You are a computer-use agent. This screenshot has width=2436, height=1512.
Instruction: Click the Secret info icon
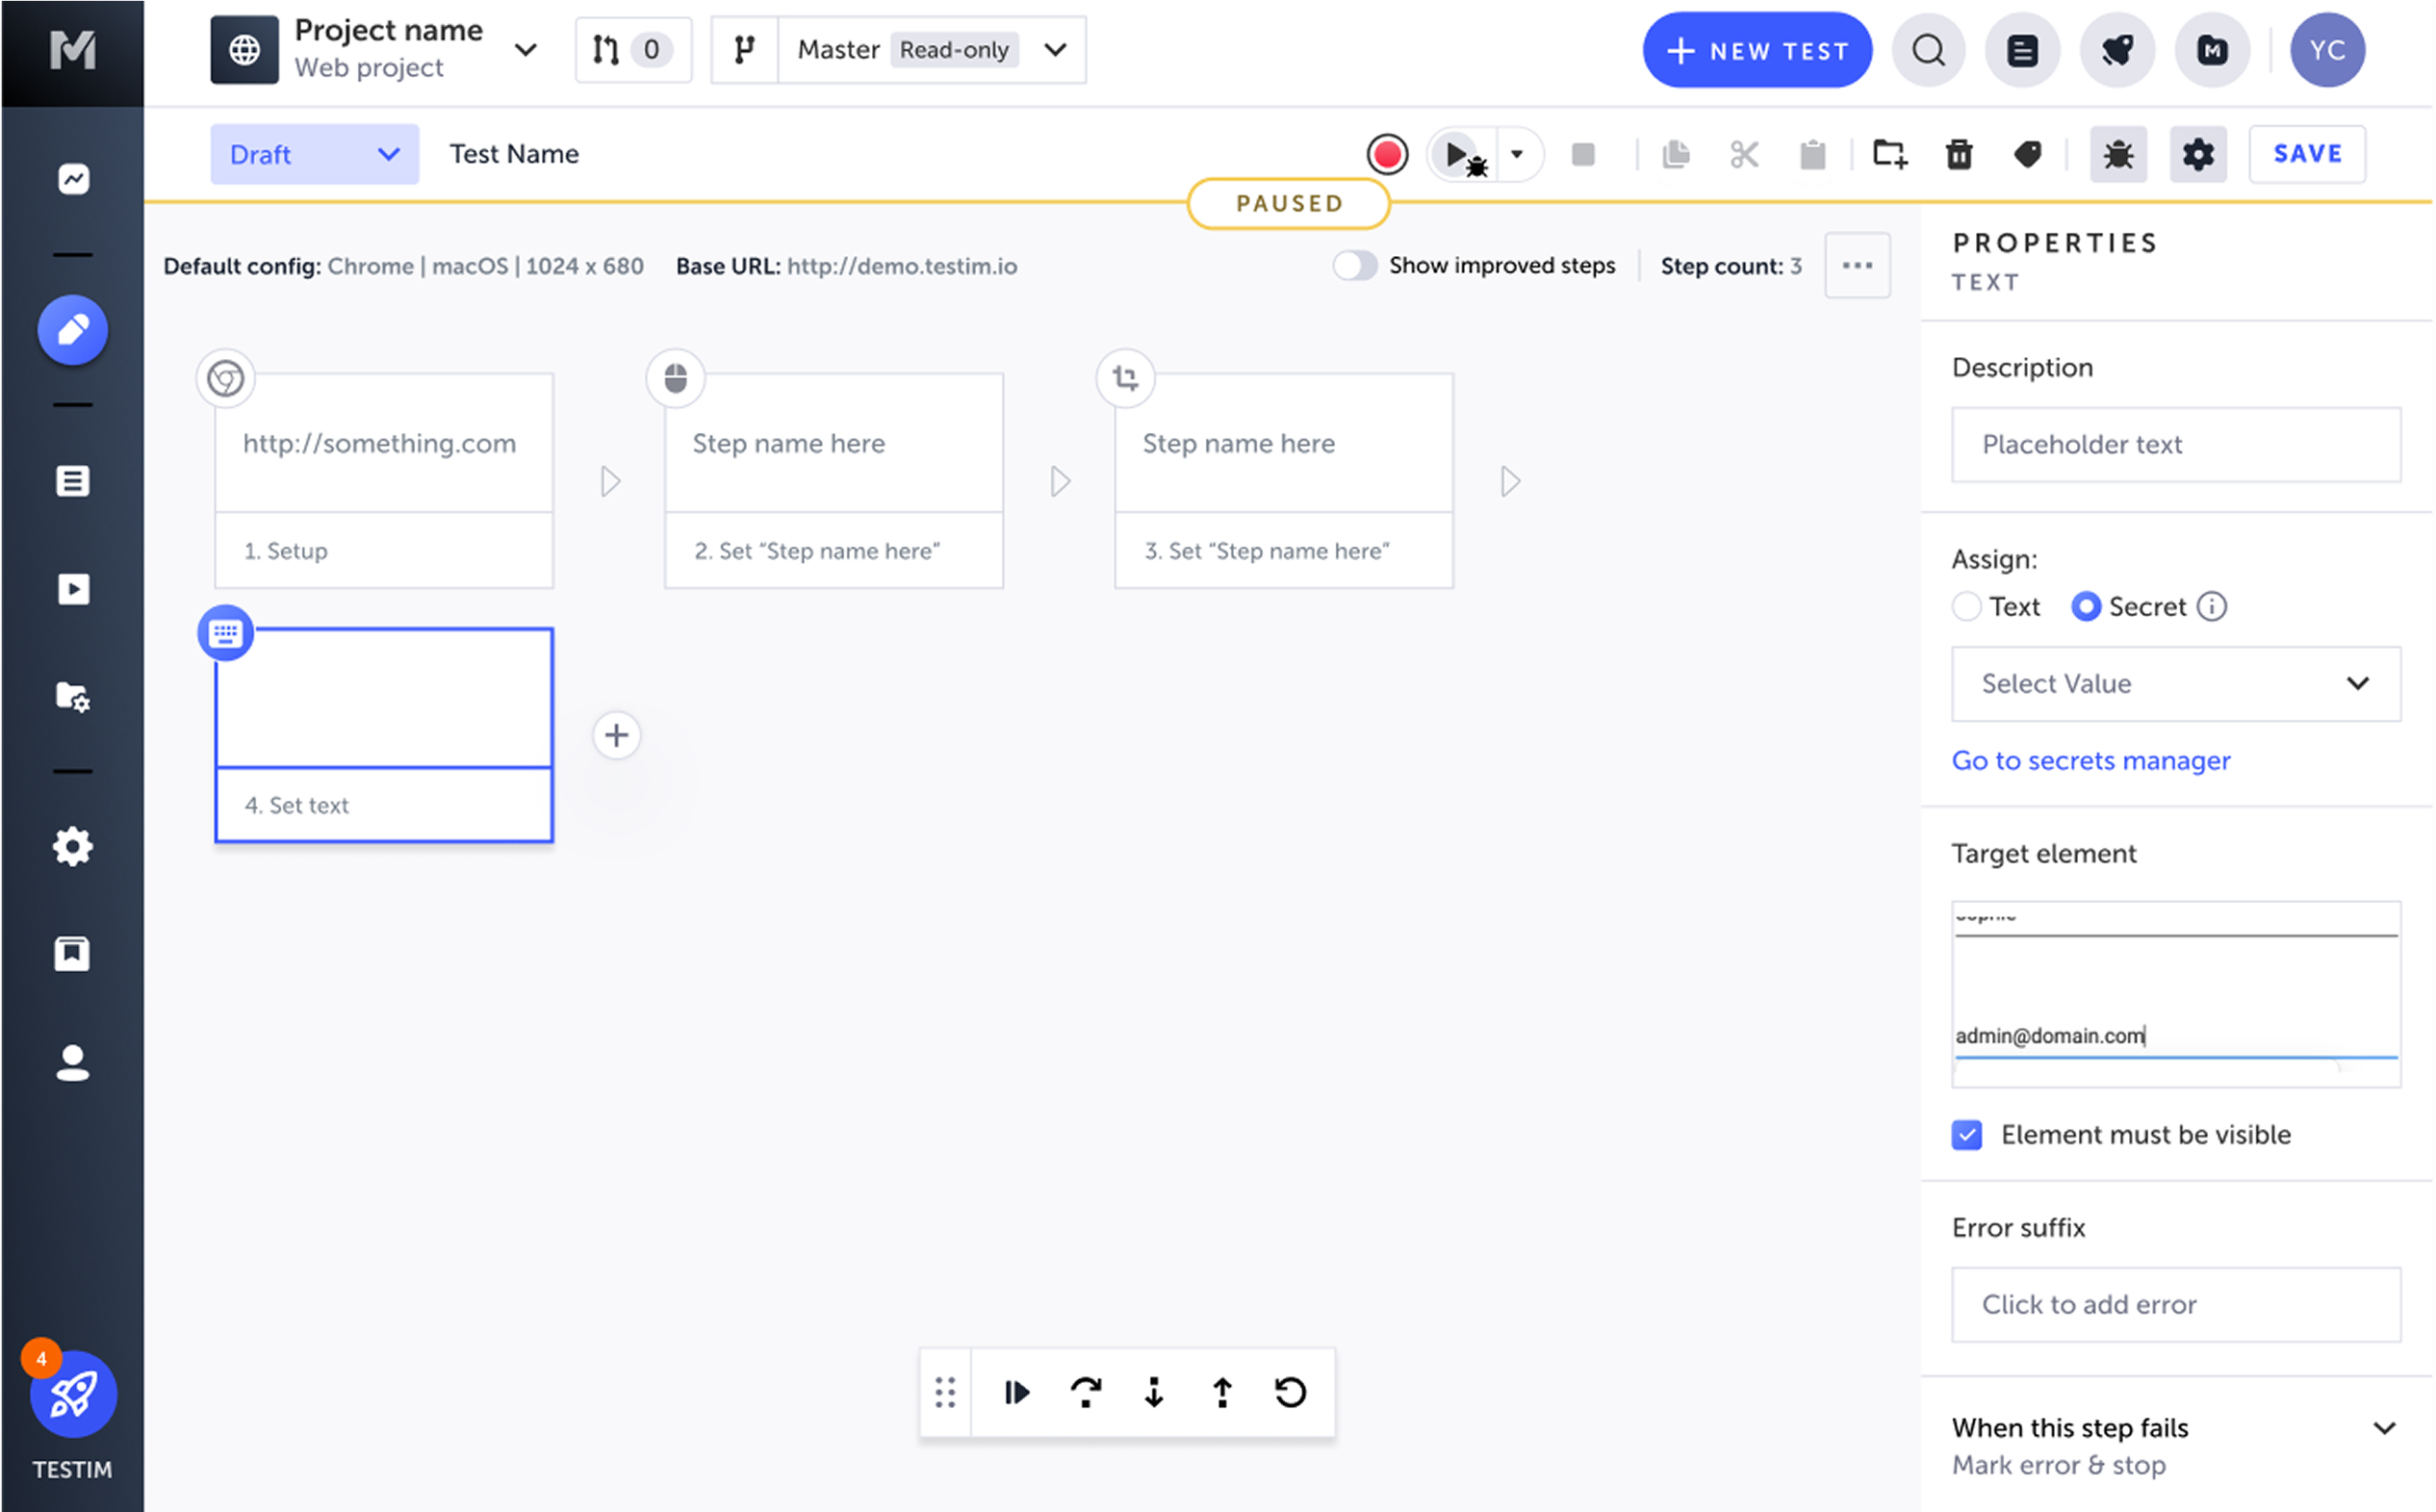click(2213, 607)
